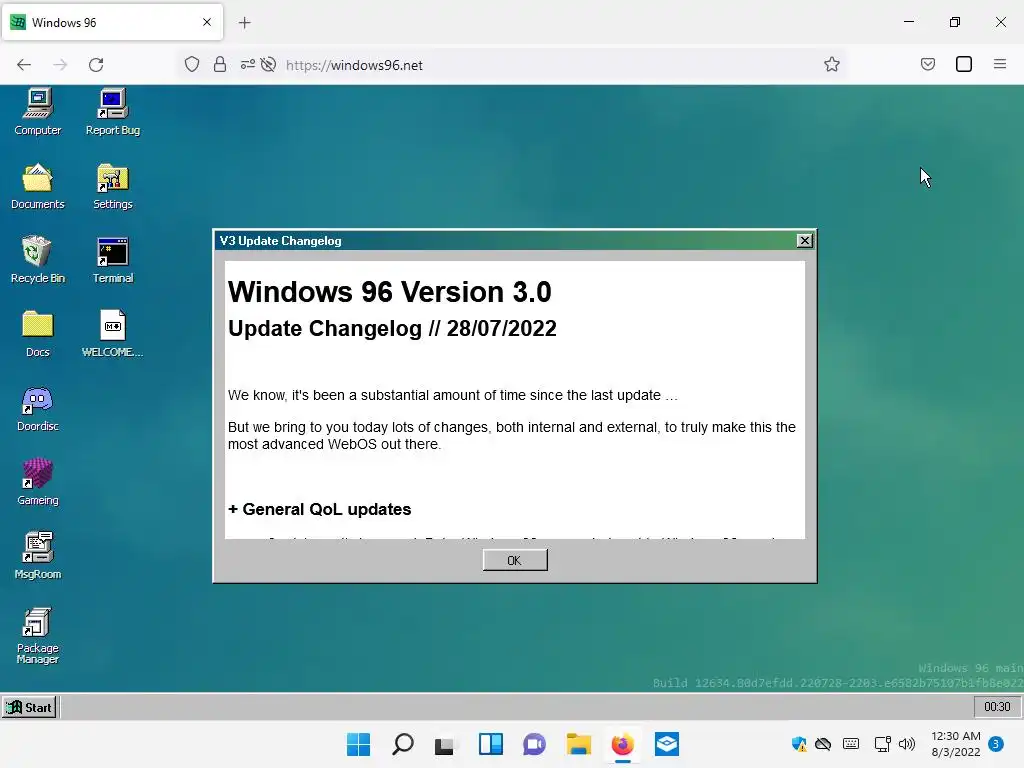Open the Save to Pocket icon
The height and width of the screenshot is (768, 1024).
pos(928,64)
